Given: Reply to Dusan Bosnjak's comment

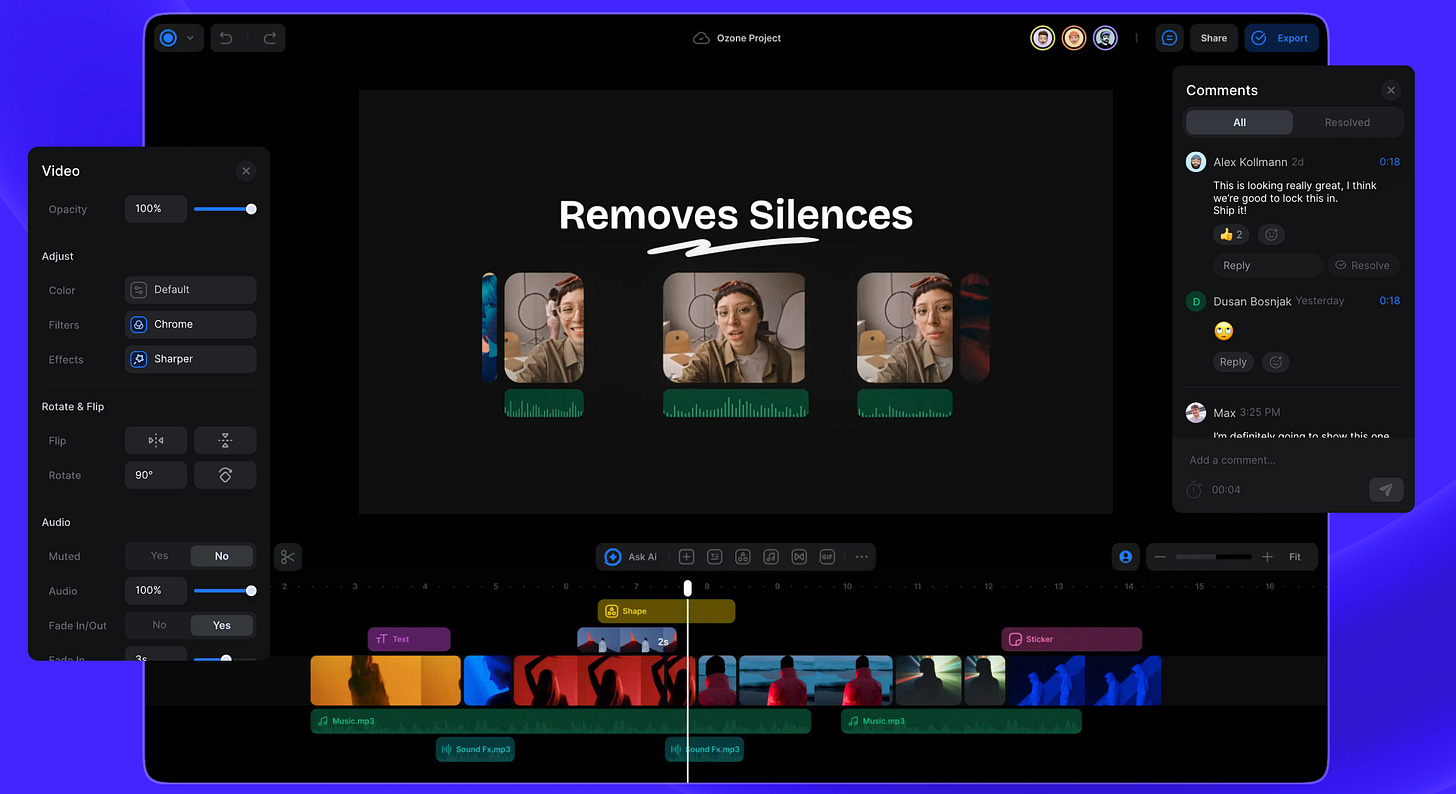Looking at the screenshot, I should [1233, 362].
